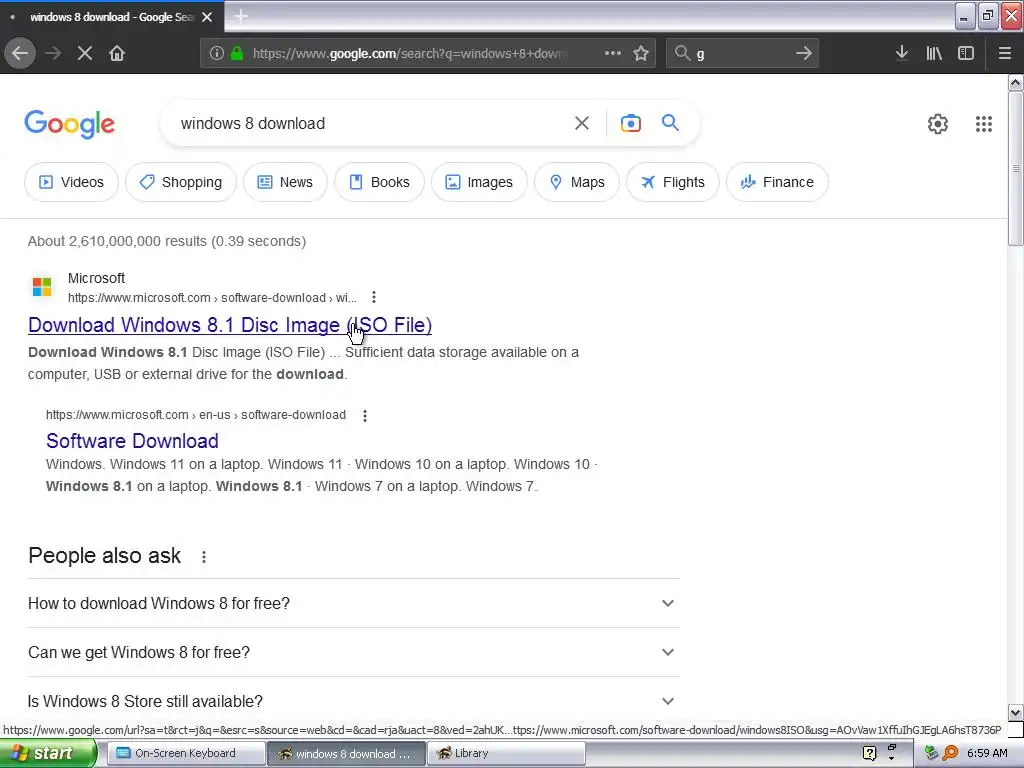Screen dimensions: 1024x768
Task: Filter results by Books
Action: [379, 182]
